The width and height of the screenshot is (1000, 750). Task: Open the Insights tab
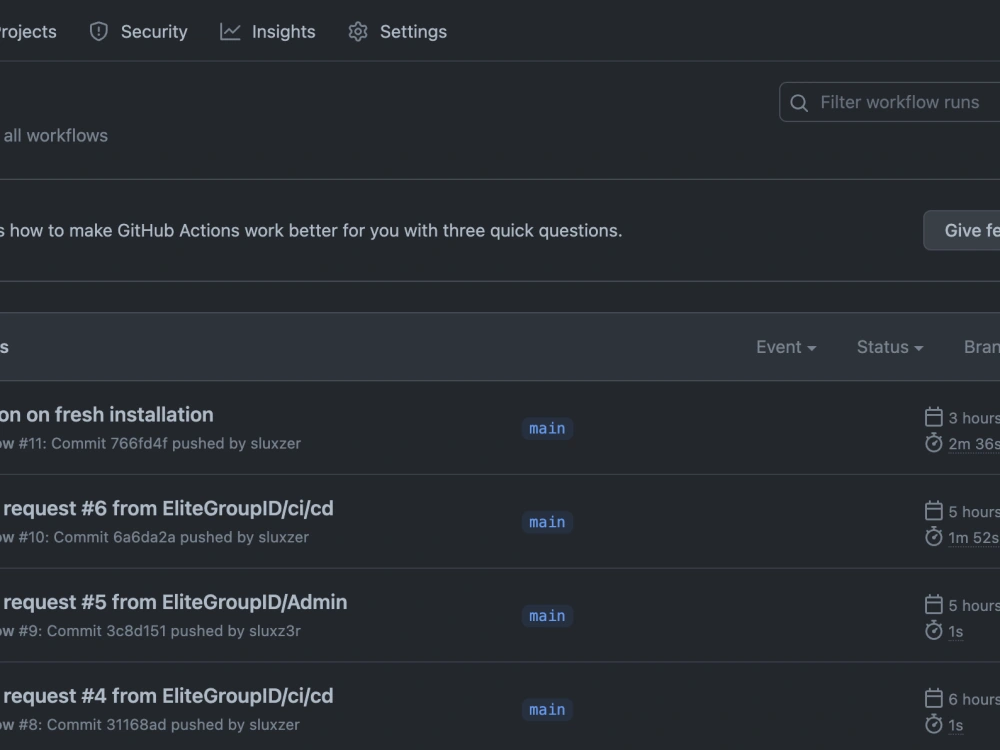(267, 32)
